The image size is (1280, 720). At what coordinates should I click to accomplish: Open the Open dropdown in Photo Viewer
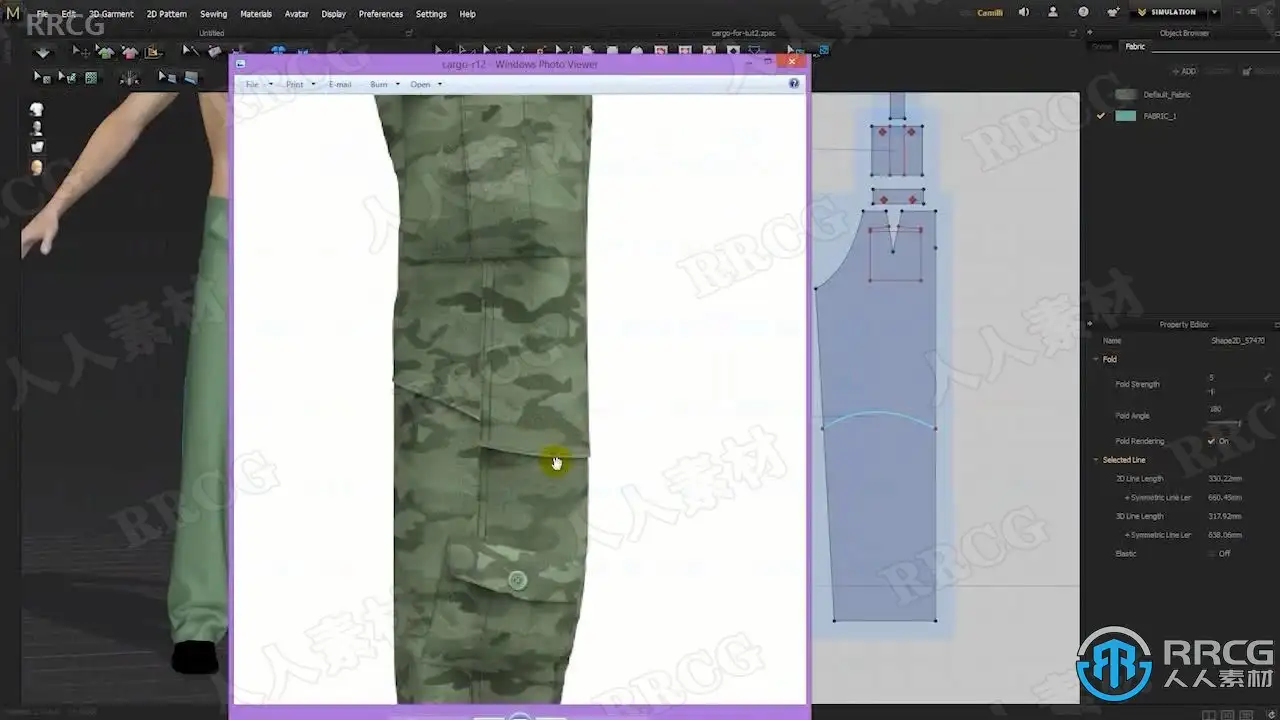pyautogui.click(x=426, y=84)
